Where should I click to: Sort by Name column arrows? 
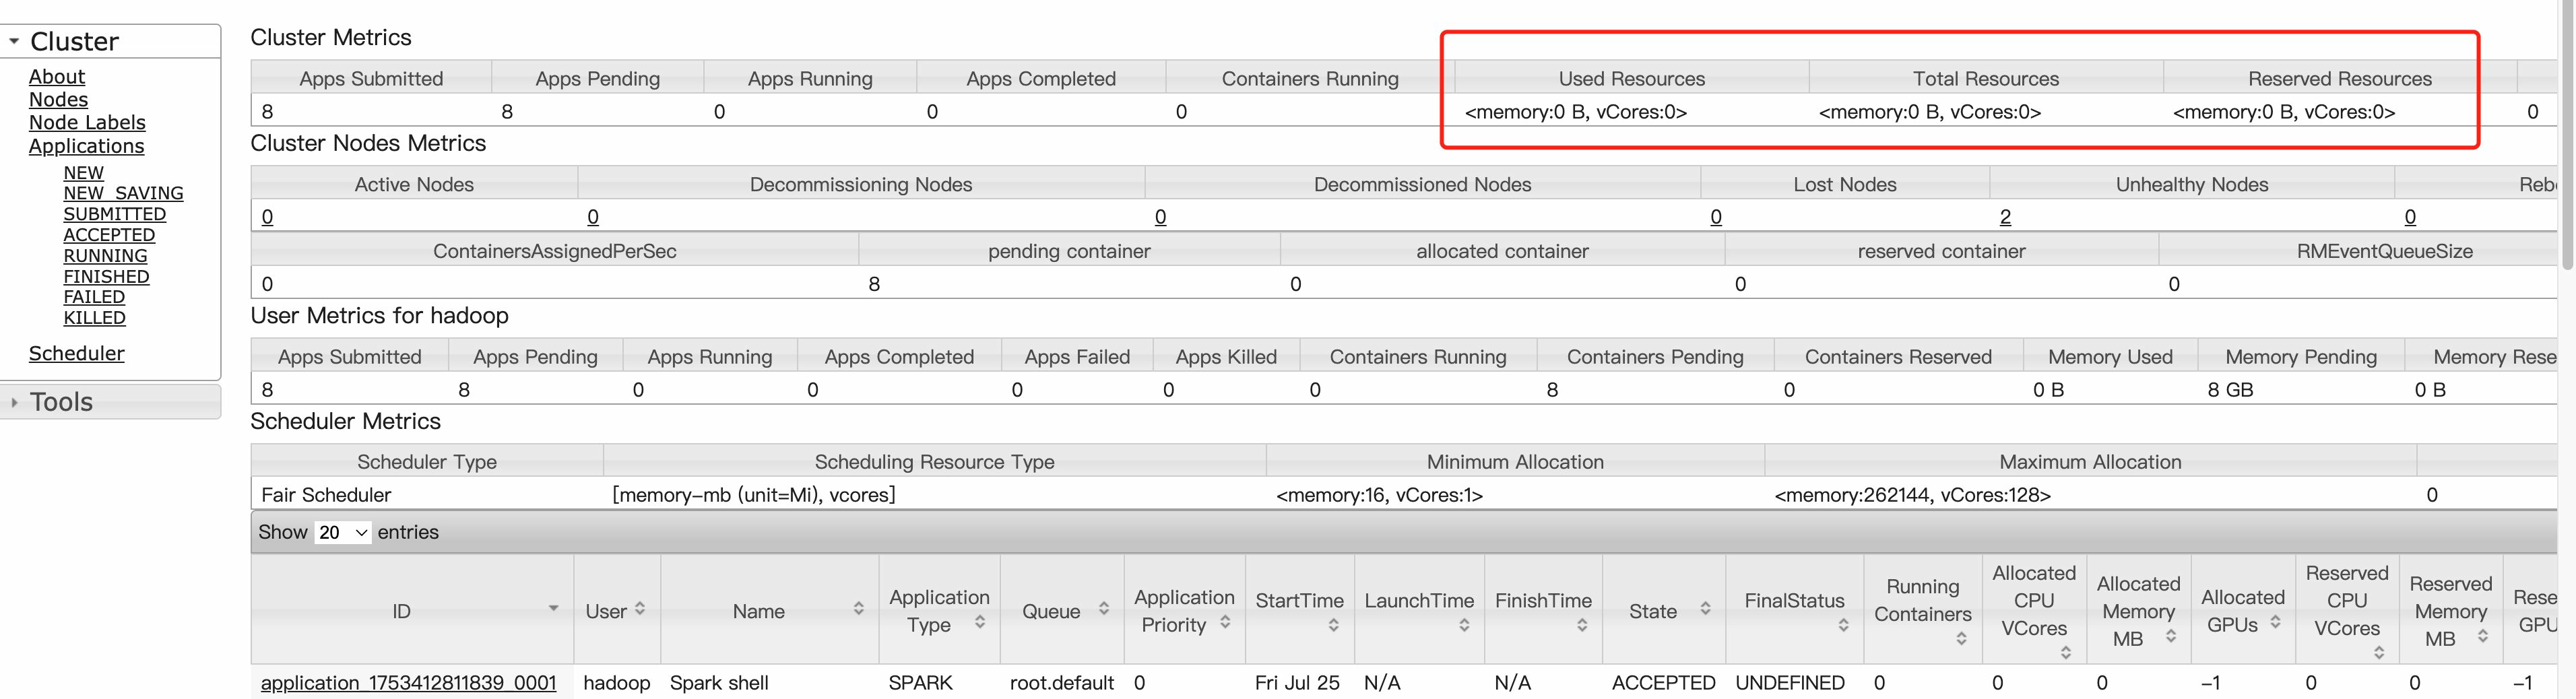(x=858, y=608)
